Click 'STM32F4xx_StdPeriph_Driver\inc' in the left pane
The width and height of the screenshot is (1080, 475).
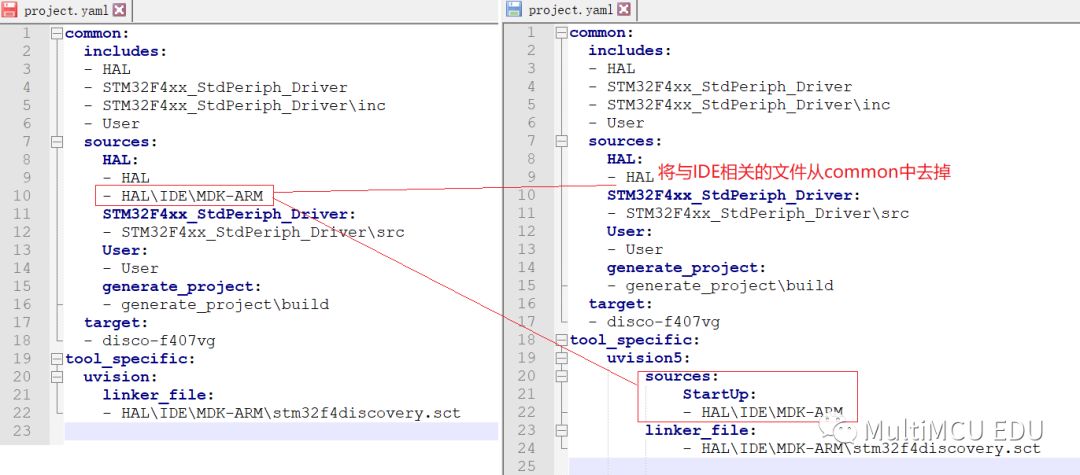(244, 105)
